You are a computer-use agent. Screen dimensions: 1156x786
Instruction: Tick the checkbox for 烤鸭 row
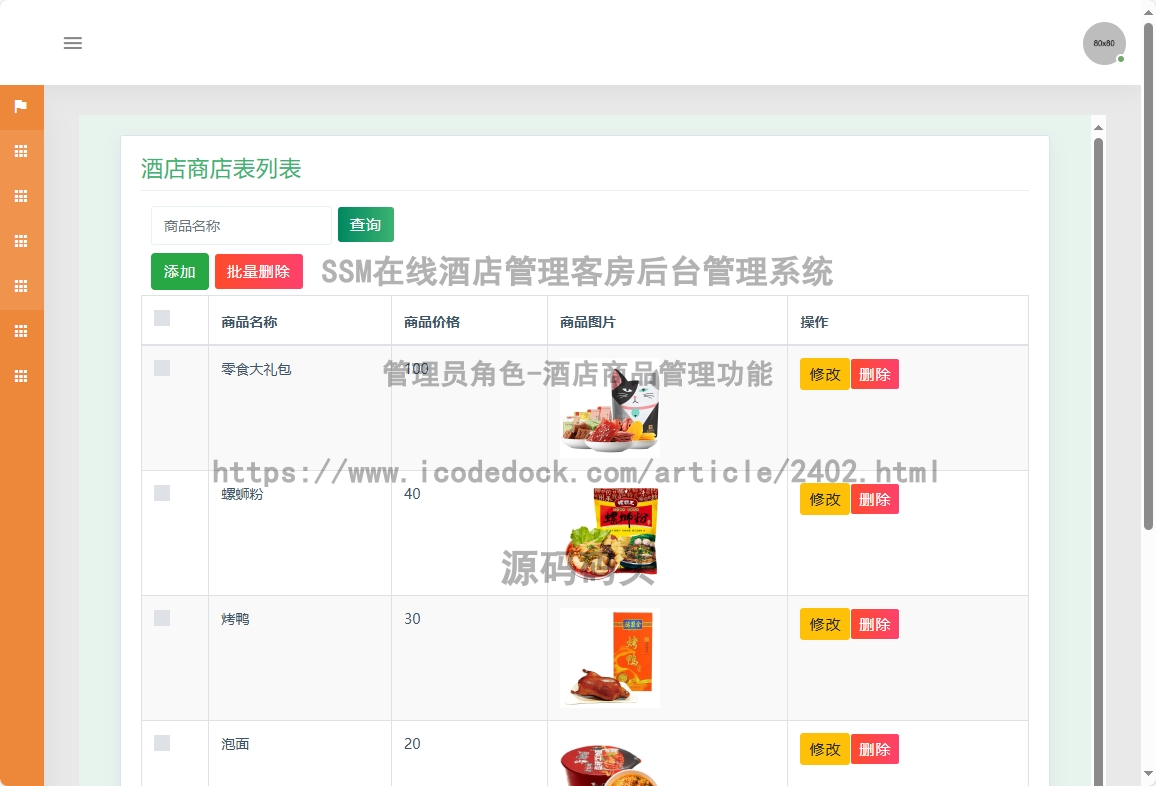pos(162,619)
